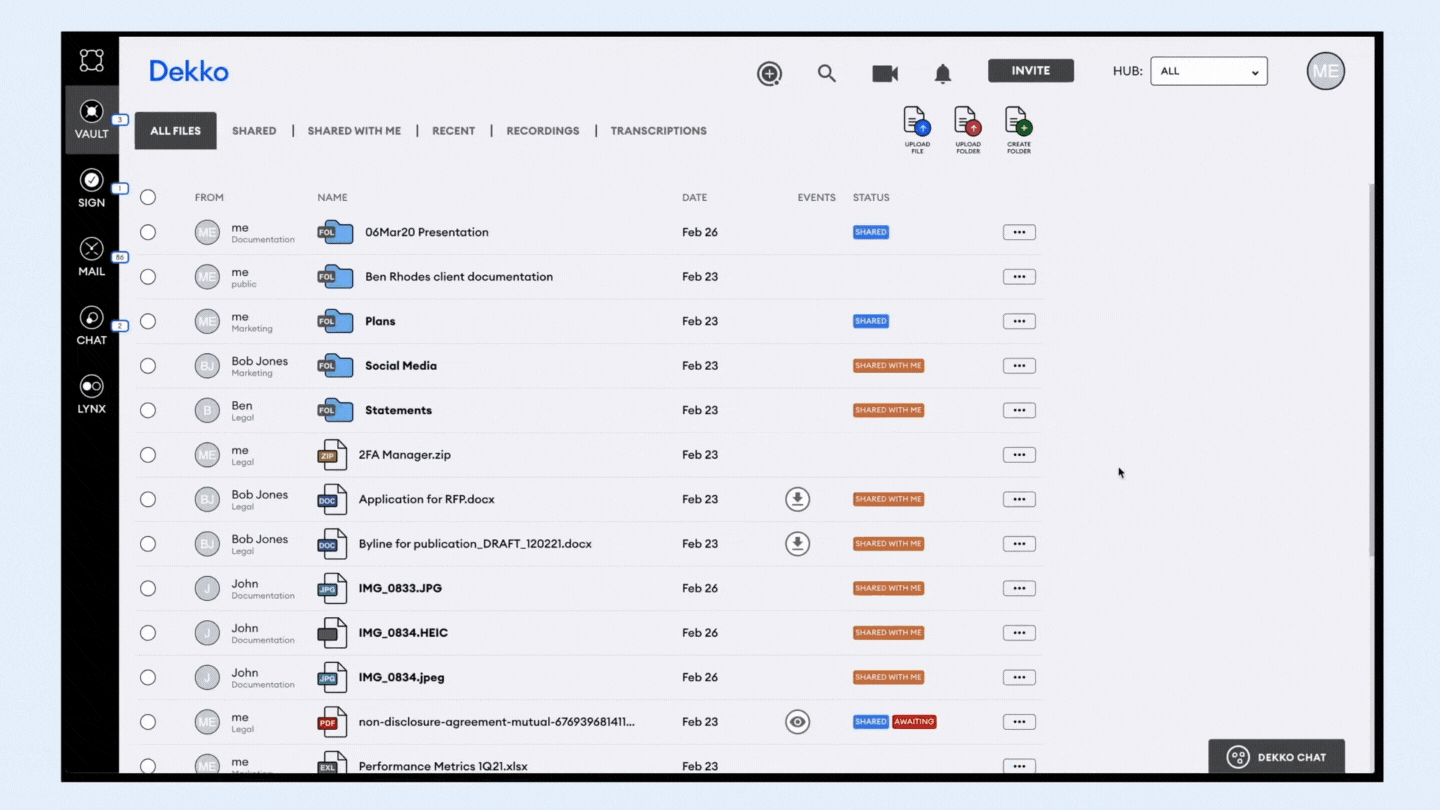Open the Dekko Chat button
Image resolution: width=1440 pixels, height=810 pixels.
pyautogui.click(x=1277, y=757)
